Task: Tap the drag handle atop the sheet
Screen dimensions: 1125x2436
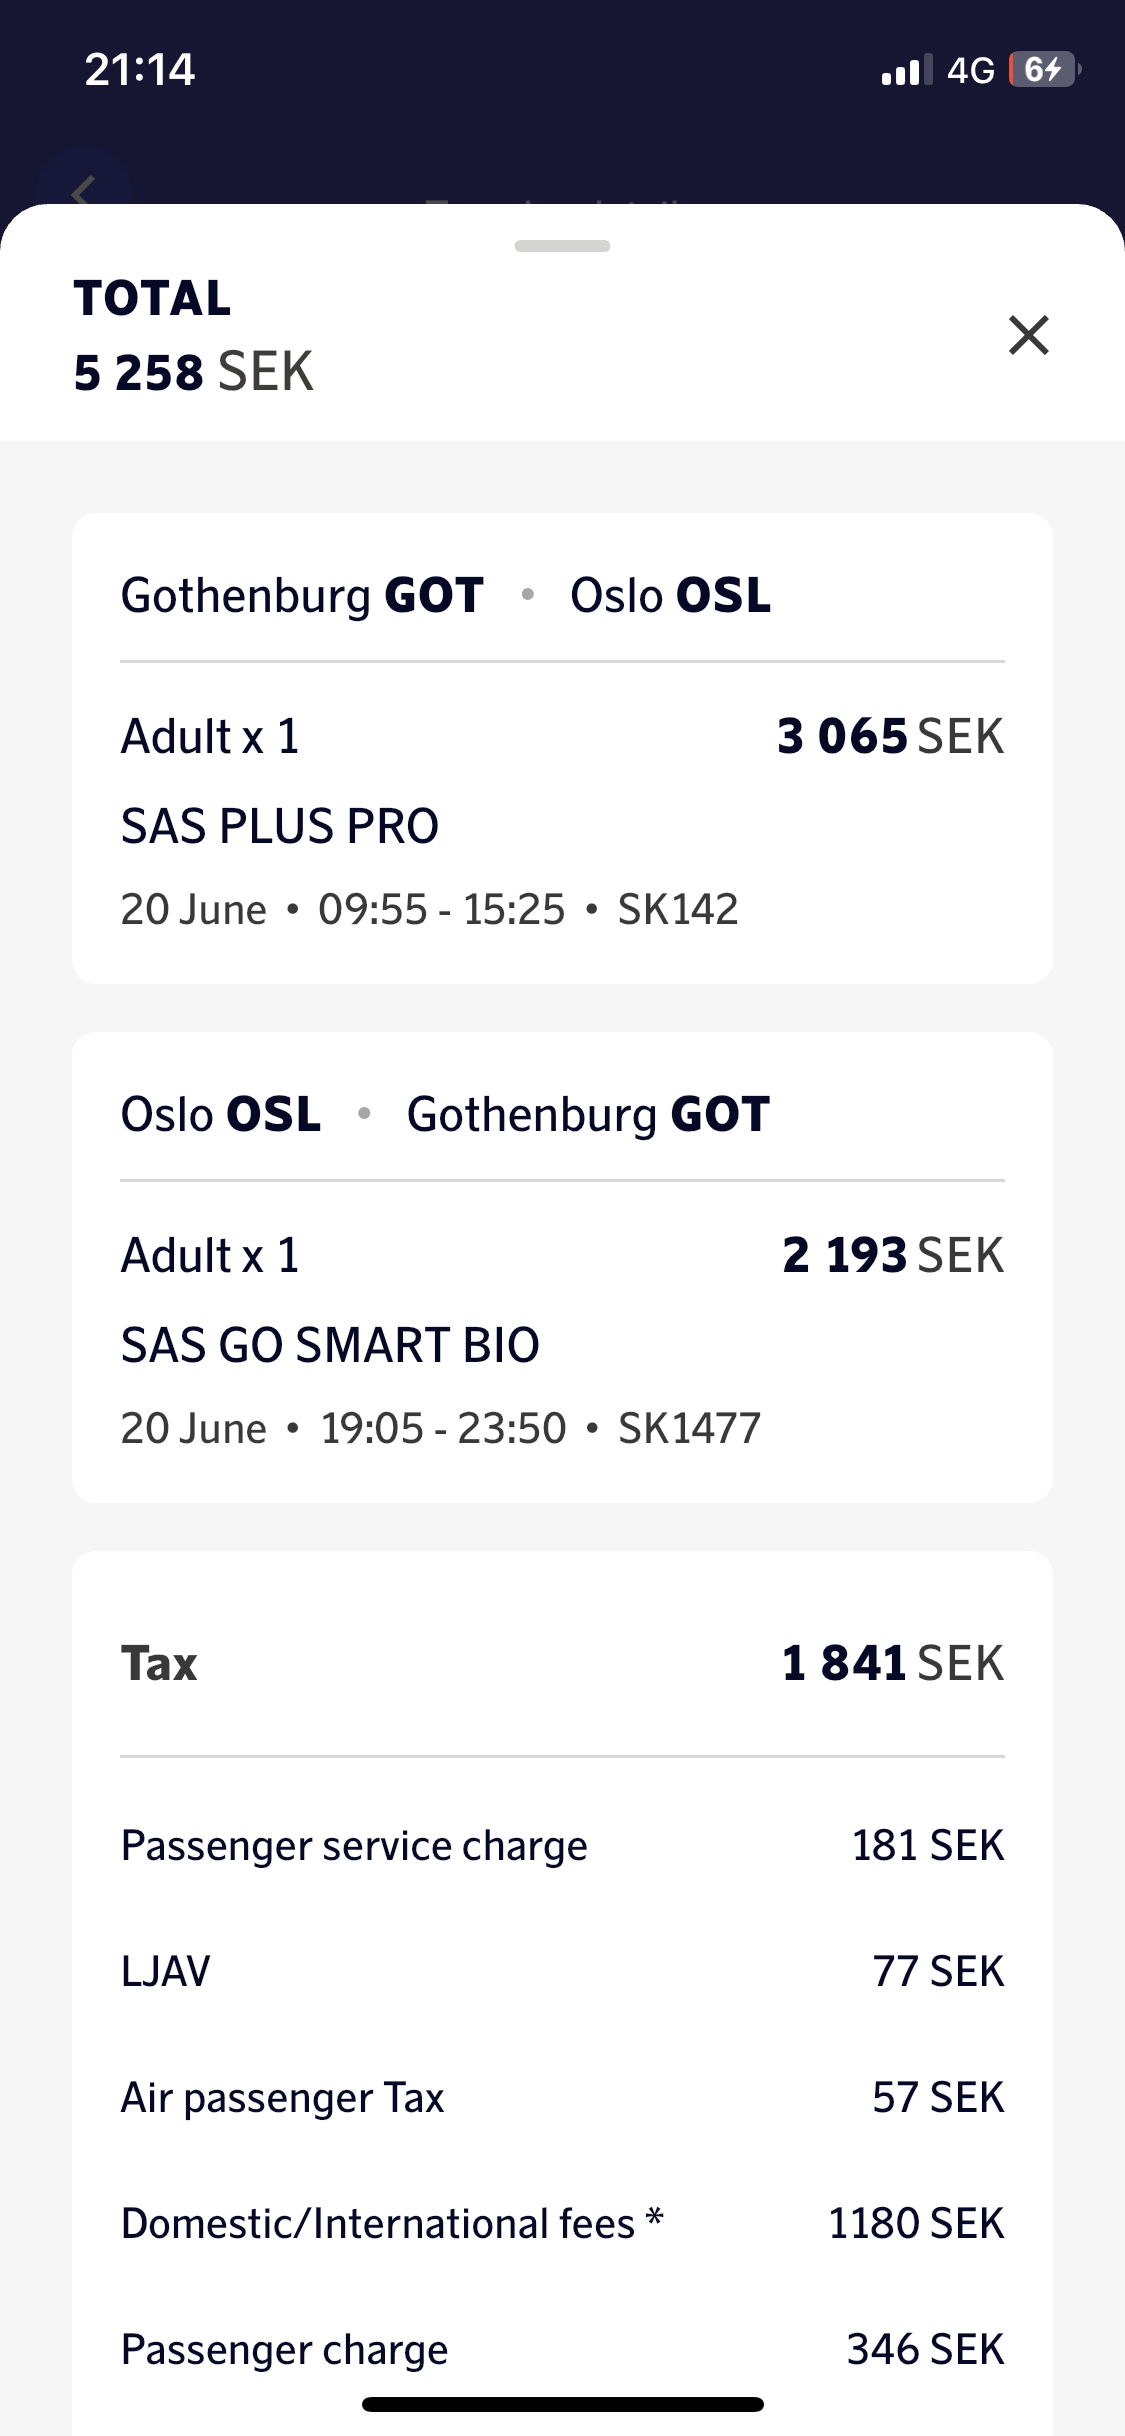Action: (562, 246)
